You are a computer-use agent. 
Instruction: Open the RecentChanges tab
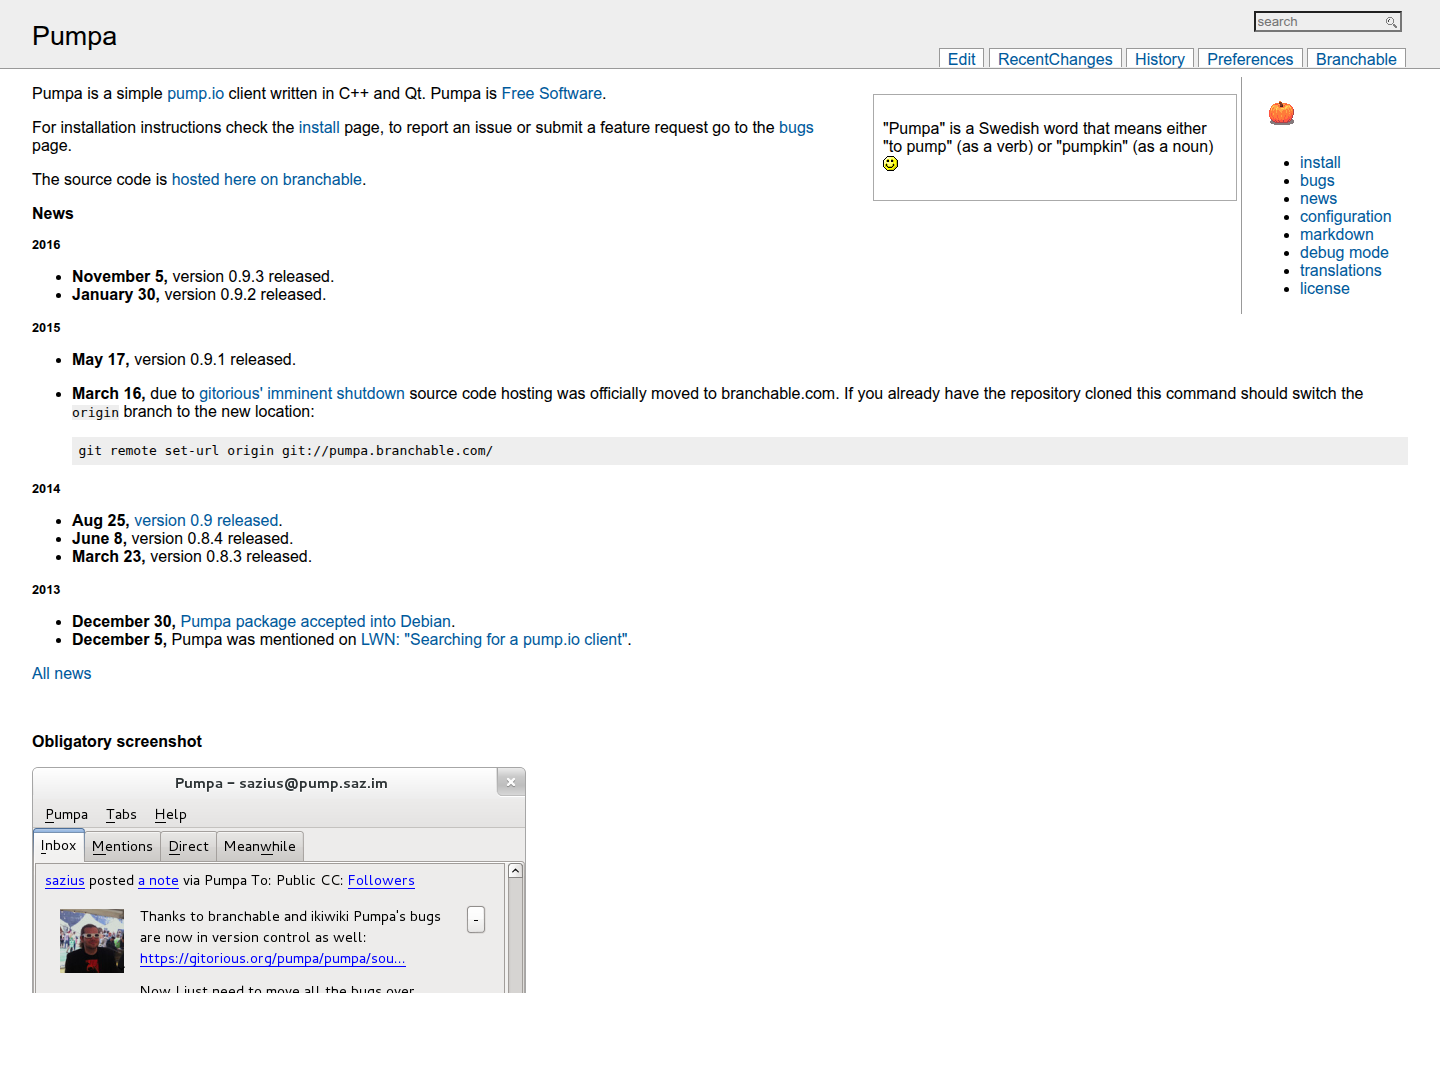[1055, 59]
